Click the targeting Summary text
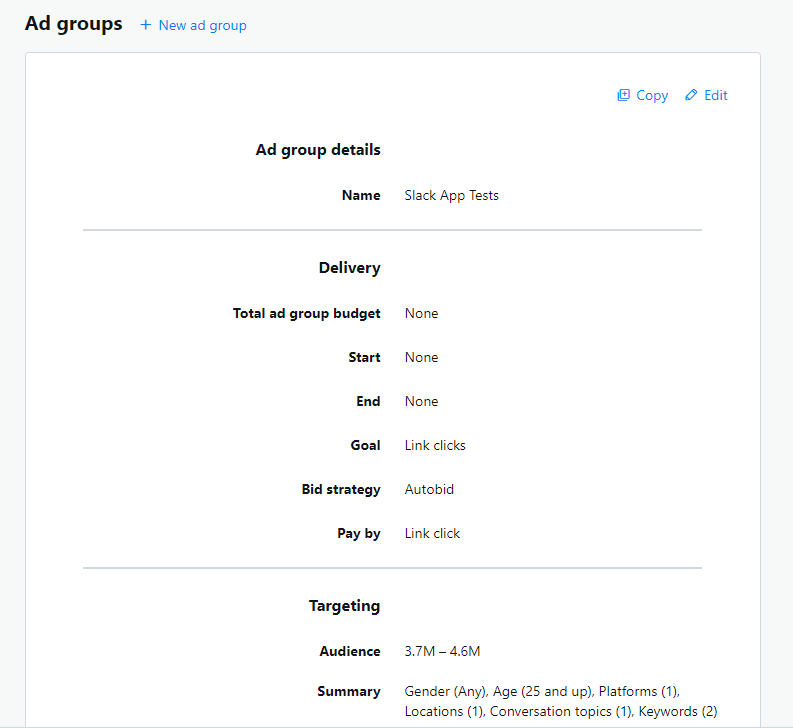793x728 pixels. click(561, 701)
